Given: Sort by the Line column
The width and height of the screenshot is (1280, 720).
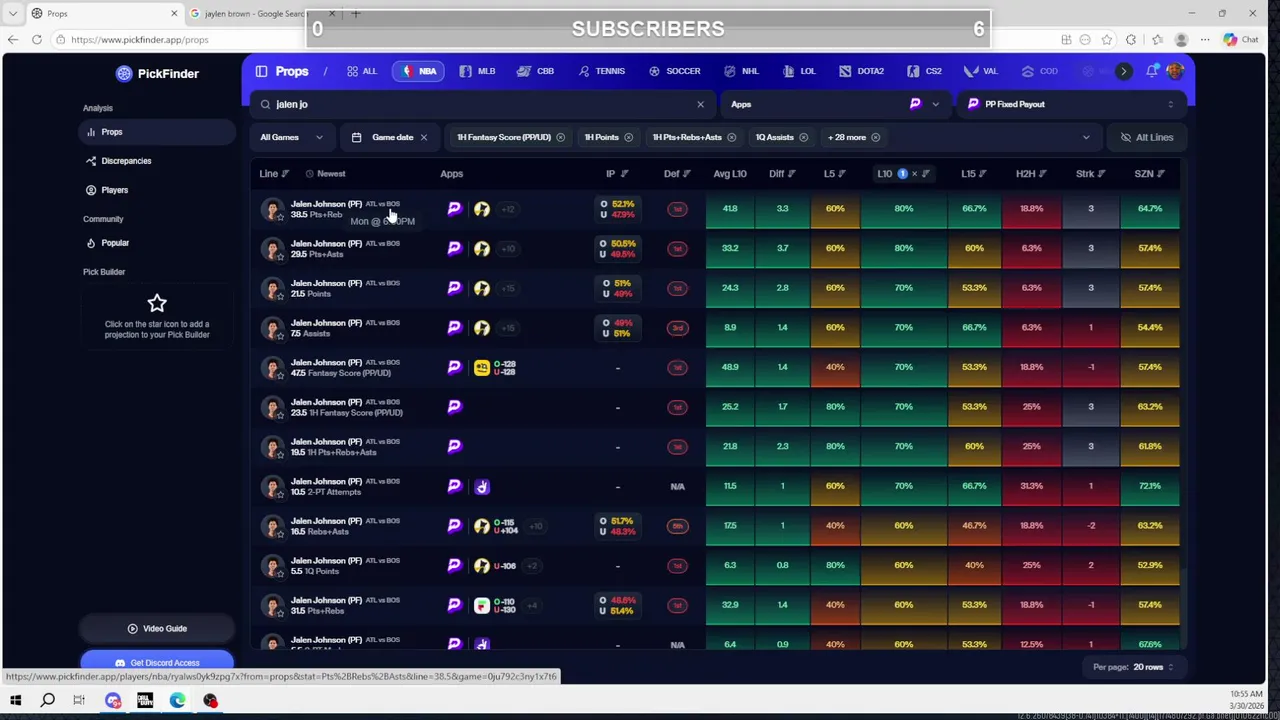Looking at the screenshot, I should (274, 174).
